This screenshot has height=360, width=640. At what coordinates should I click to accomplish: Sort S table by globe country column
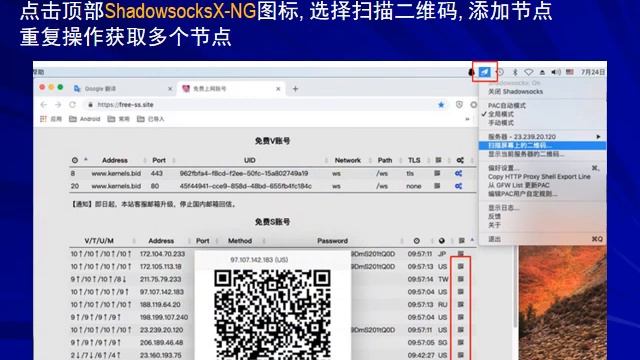[441, 241]
